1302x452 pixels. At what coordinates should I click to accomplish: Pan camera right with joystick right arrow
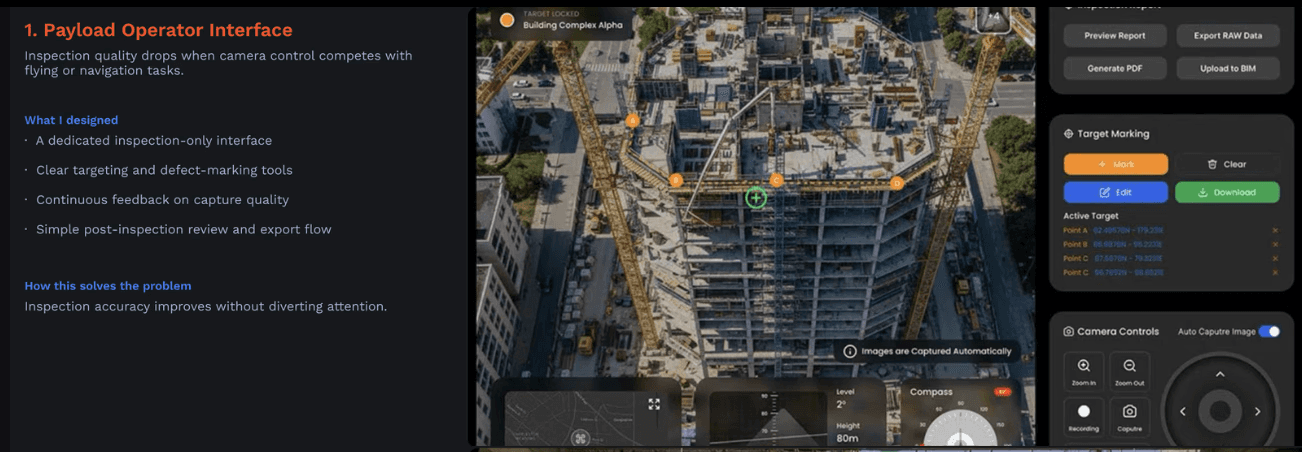1257,411
